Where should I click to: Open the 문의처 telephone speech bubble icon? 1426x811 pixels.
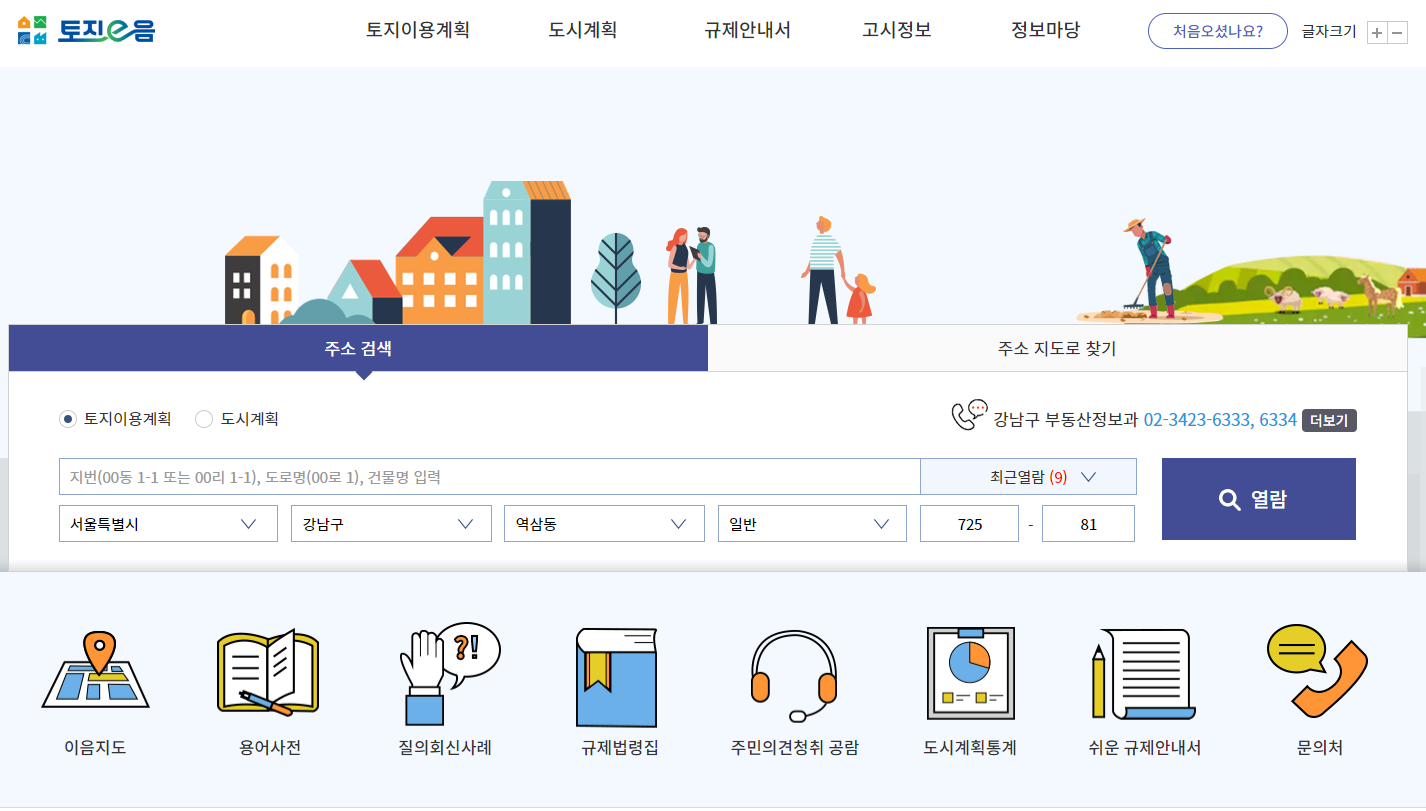1318,671
